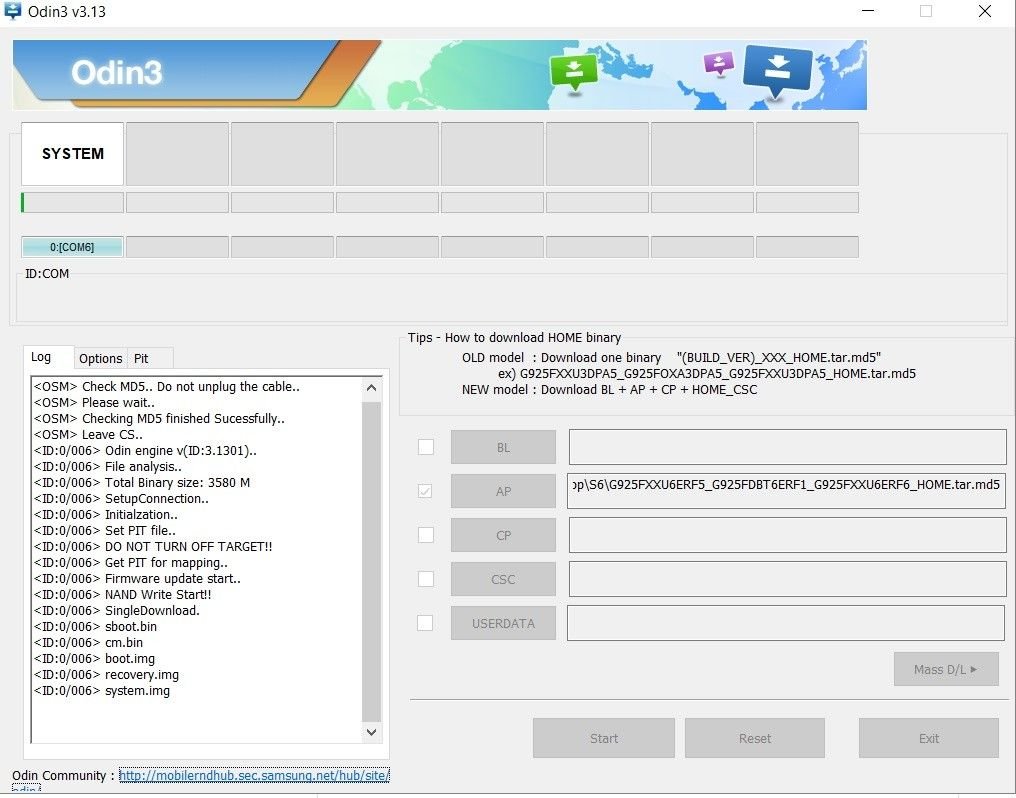Click the blue download icon in banner
This screenshot has height=798, width=1016.
pos(777,71)
